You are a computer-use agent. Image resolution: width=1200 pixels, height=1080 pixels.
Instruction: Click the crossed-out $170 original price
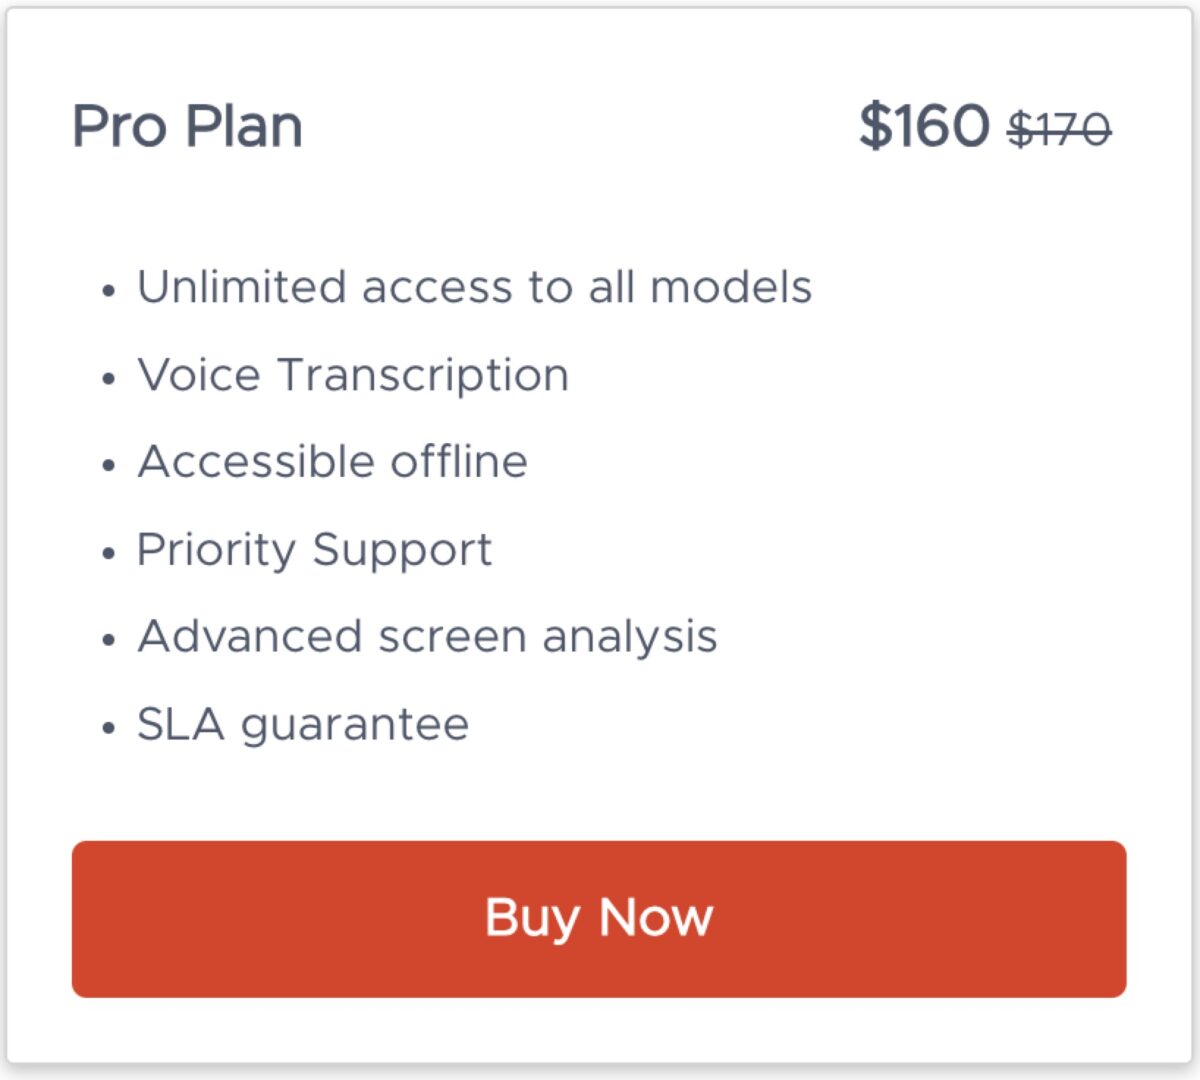[x=1059, y=129]
